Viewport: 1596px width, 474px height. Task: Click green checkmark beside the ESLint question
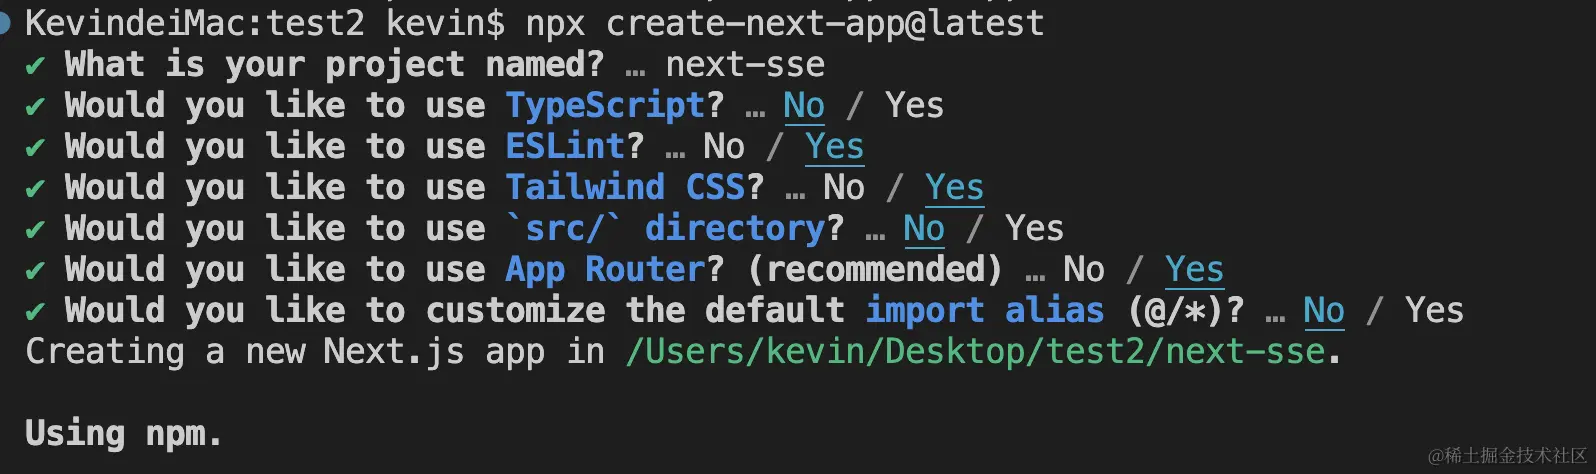point(35,148)
